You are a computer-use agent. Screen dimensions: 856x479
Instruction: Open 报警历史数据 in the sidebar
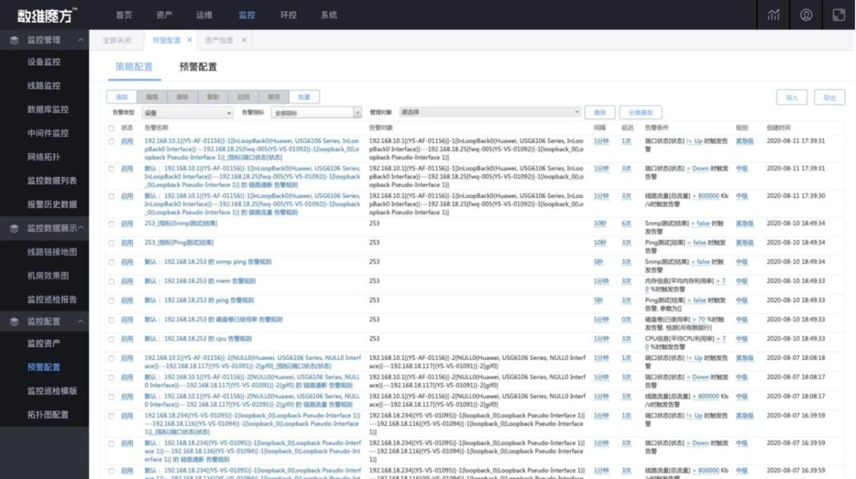coord(52,204)
